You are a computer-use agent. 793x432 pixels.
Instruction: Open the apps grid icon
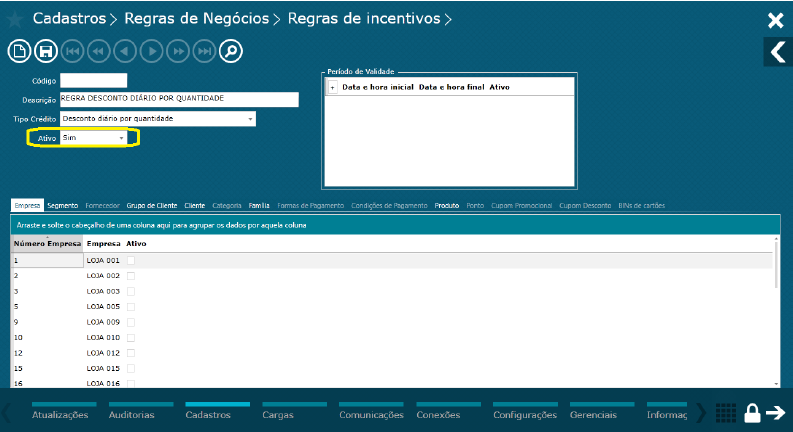click(x=726, y=413)
